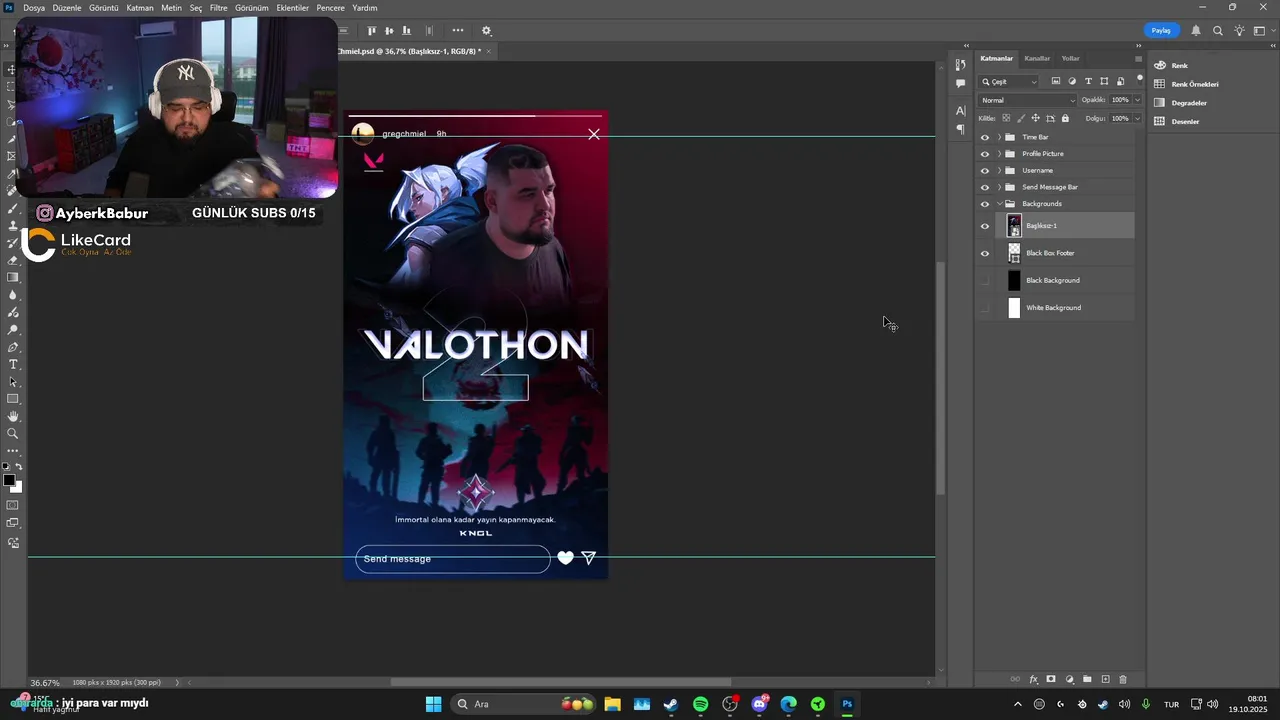Select the Move tool in the toolbar
This screenshot has width=1280, height=720.
(x=13, y=70)
